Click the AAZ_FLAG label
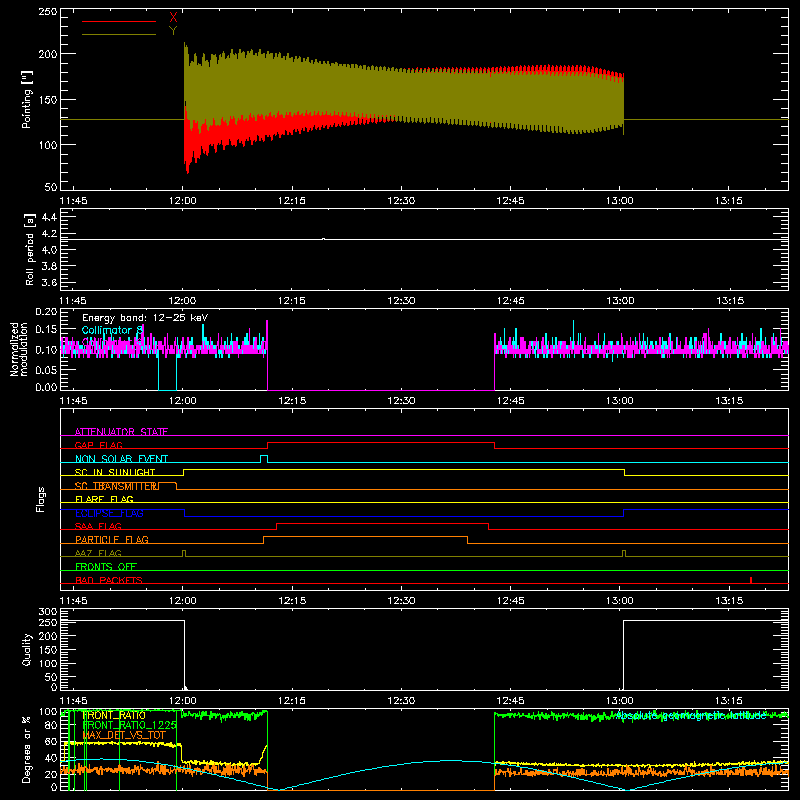Screen dimensions: 800x800 98,553
